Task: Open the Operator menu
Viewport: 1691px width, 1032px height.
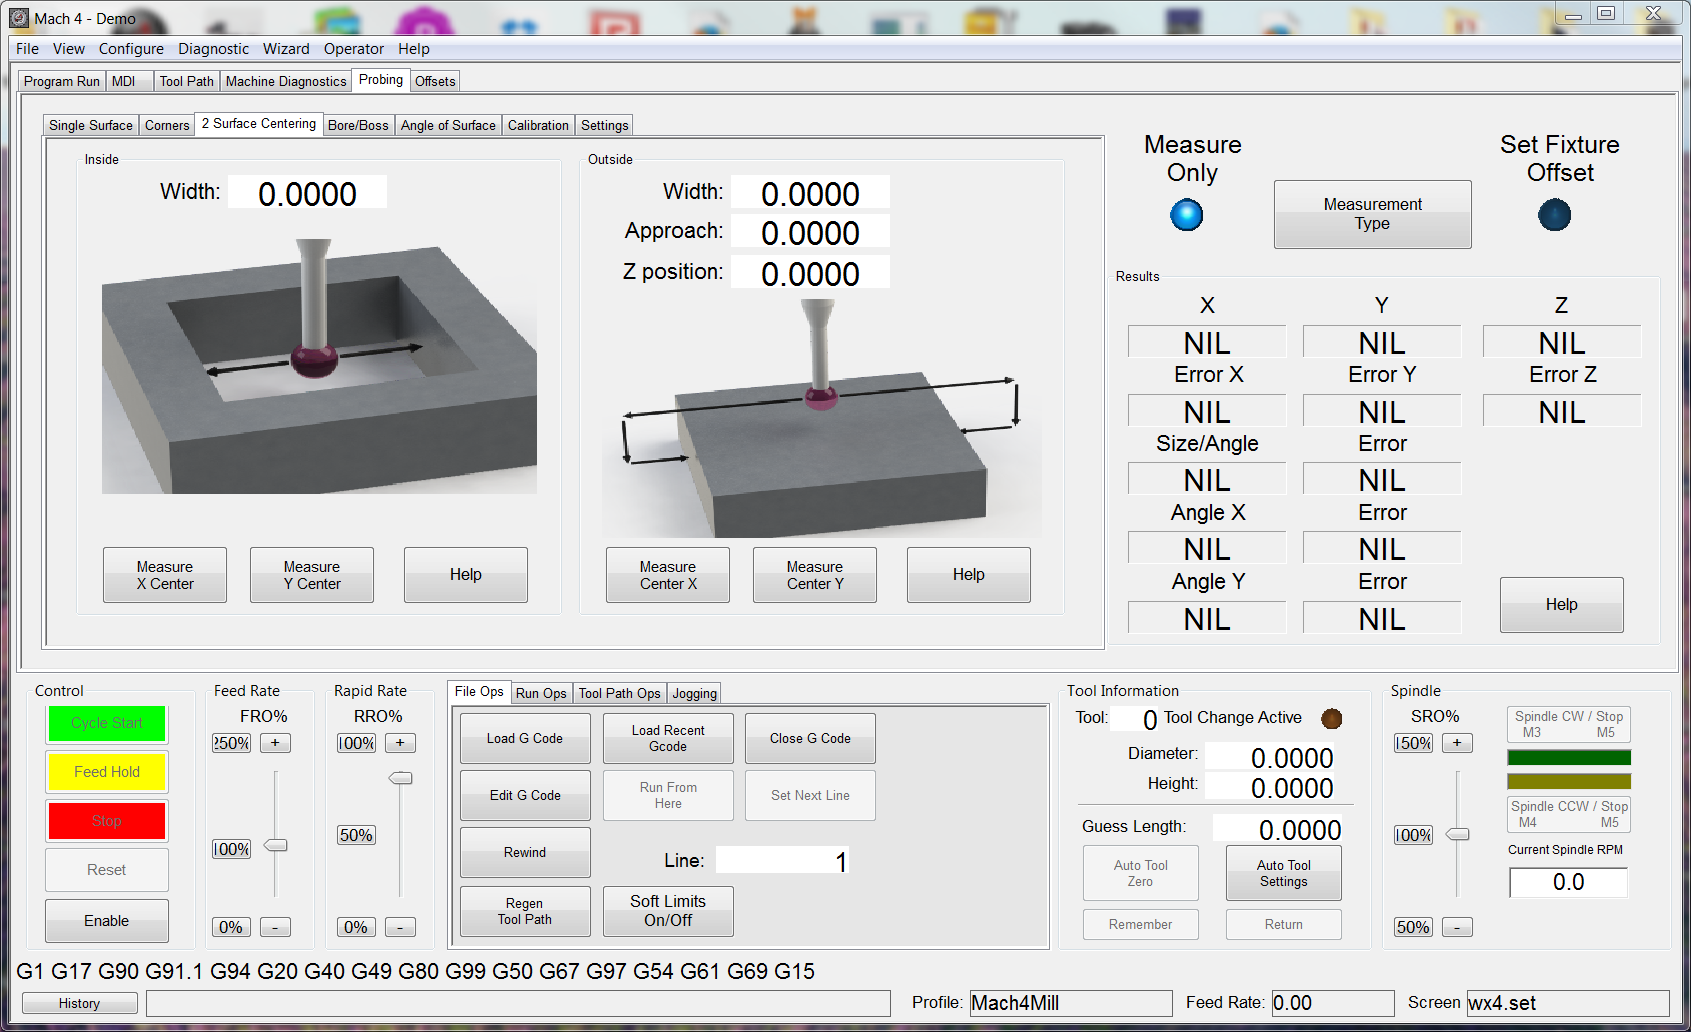Action: [353, 49]
